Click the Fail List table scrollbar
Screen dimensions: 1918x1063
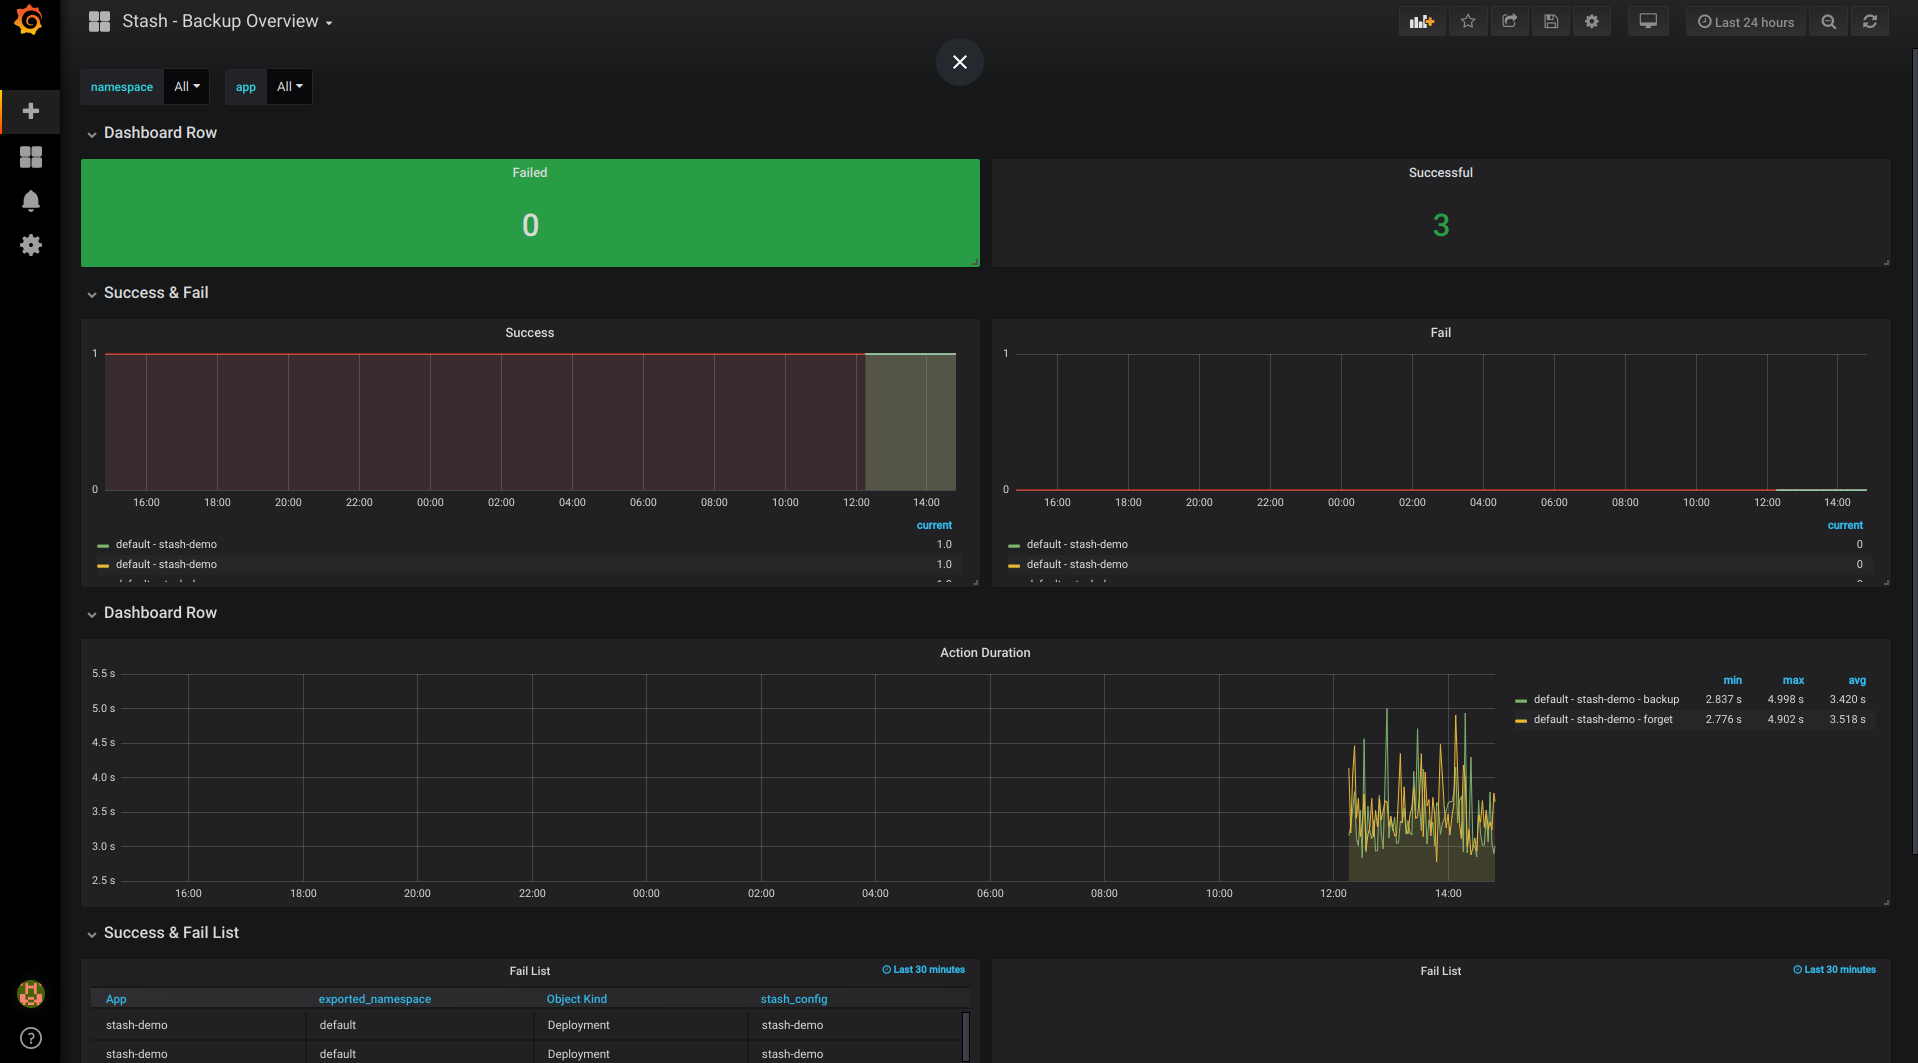pyautogui.click(x=966, y=1036)
